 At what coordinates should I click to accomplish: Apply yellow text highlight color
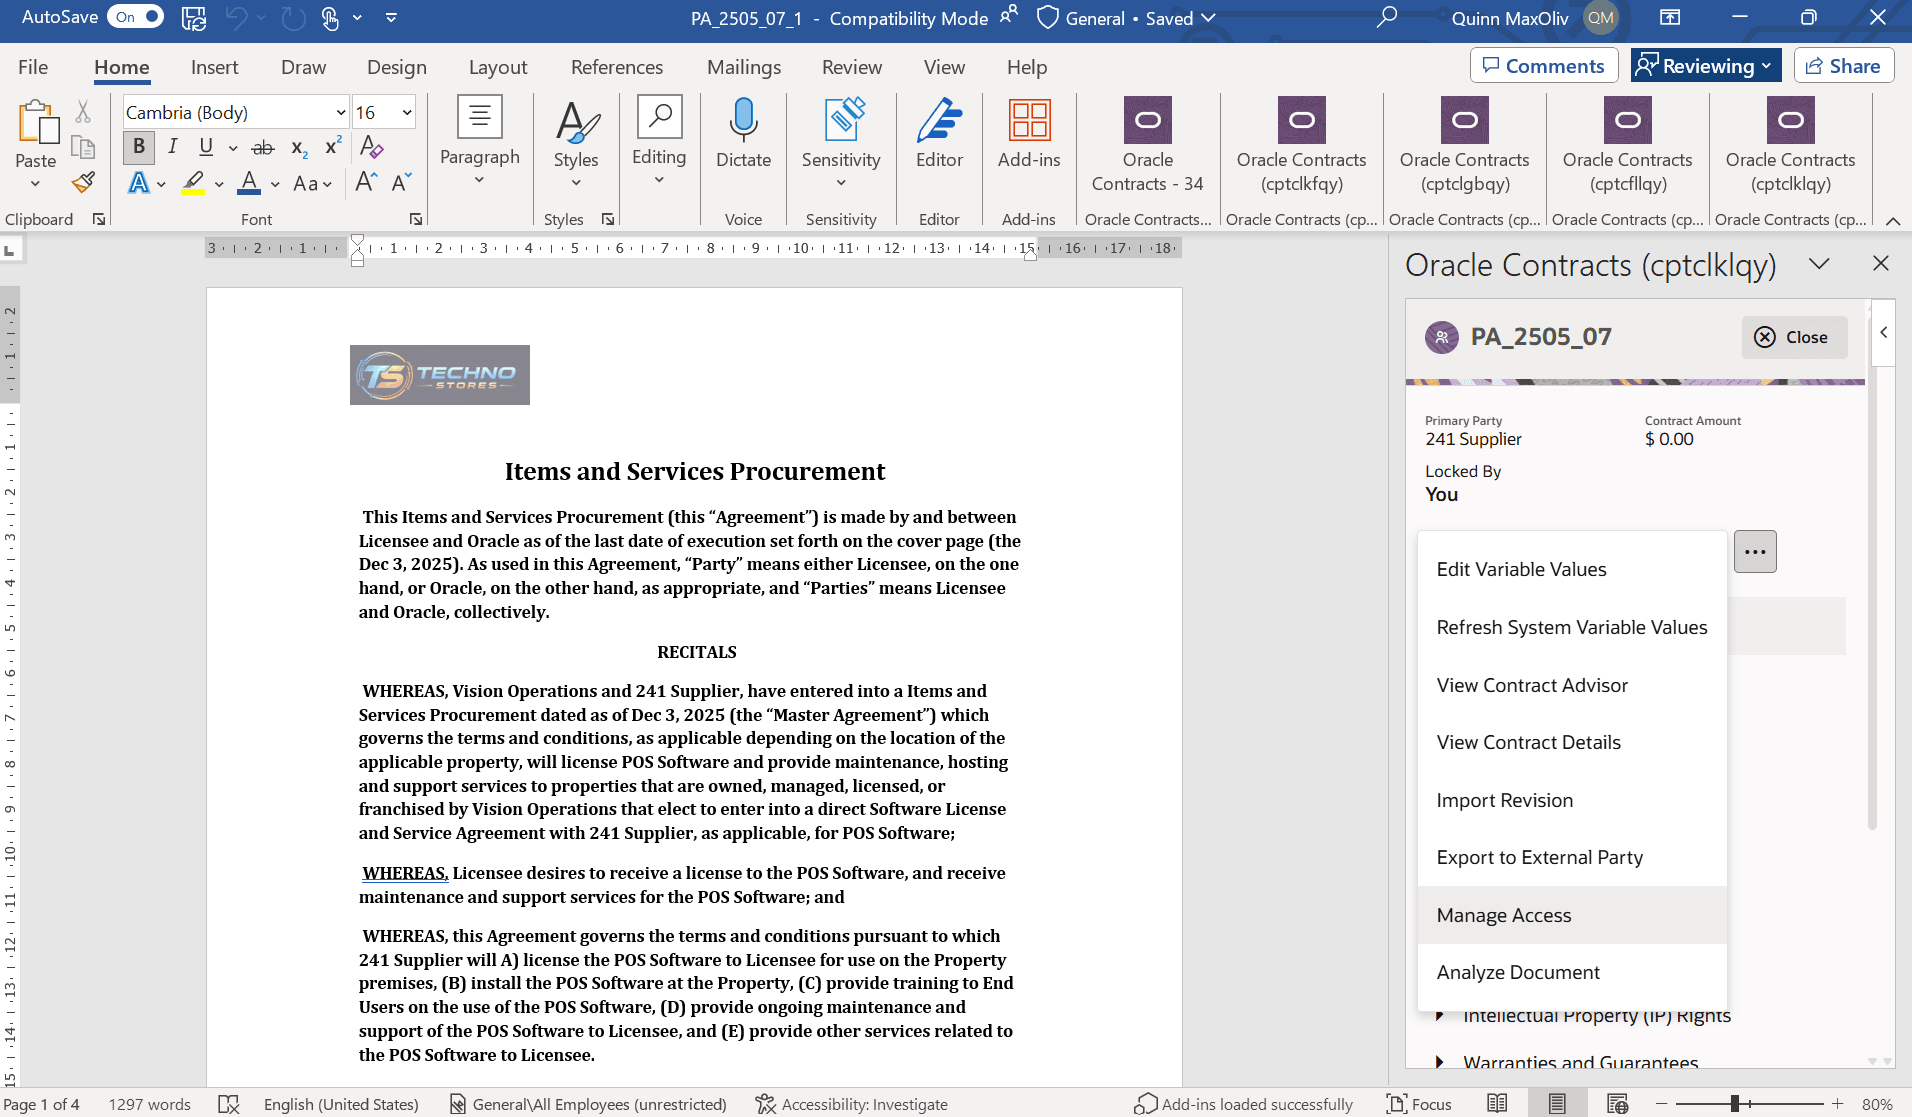(x=194, y=183)
